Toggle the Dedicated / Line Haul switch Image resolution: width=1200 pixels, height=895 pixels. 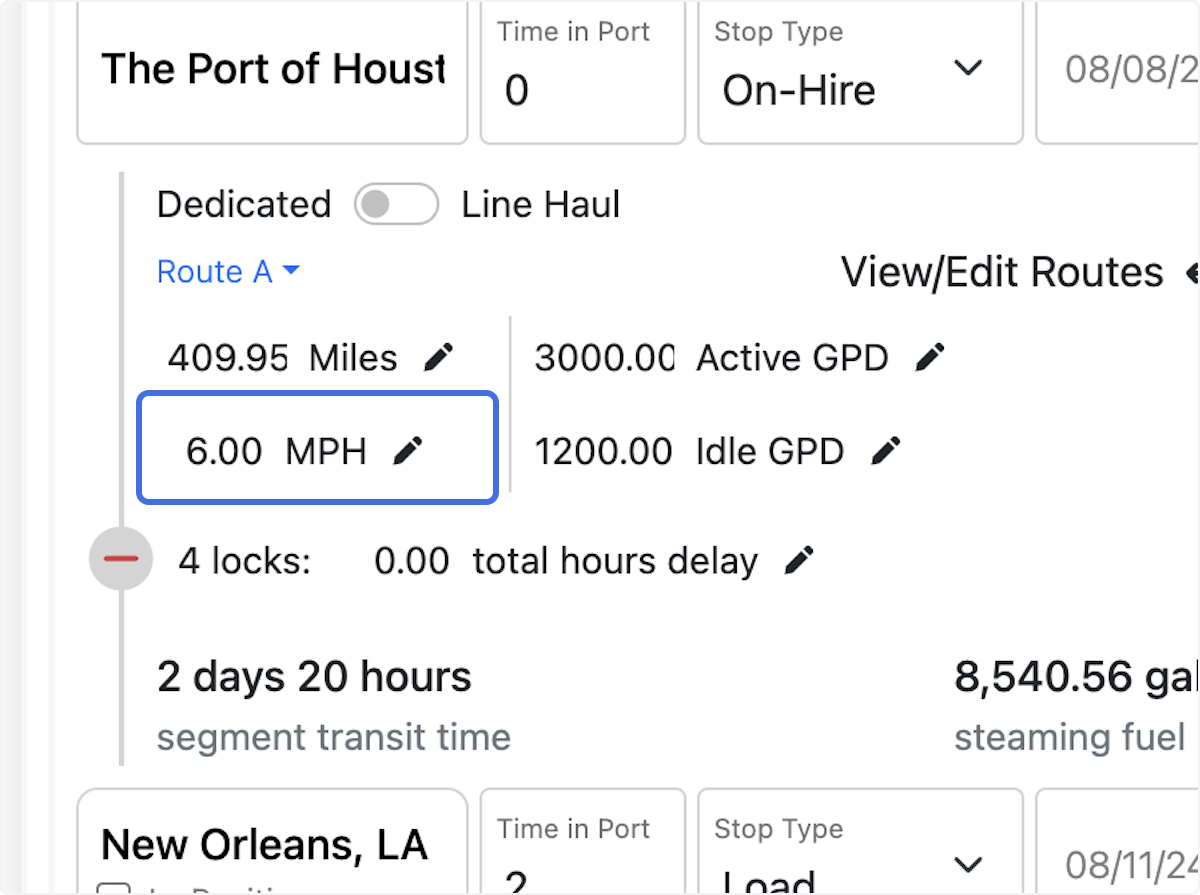[x=396, y=203]
